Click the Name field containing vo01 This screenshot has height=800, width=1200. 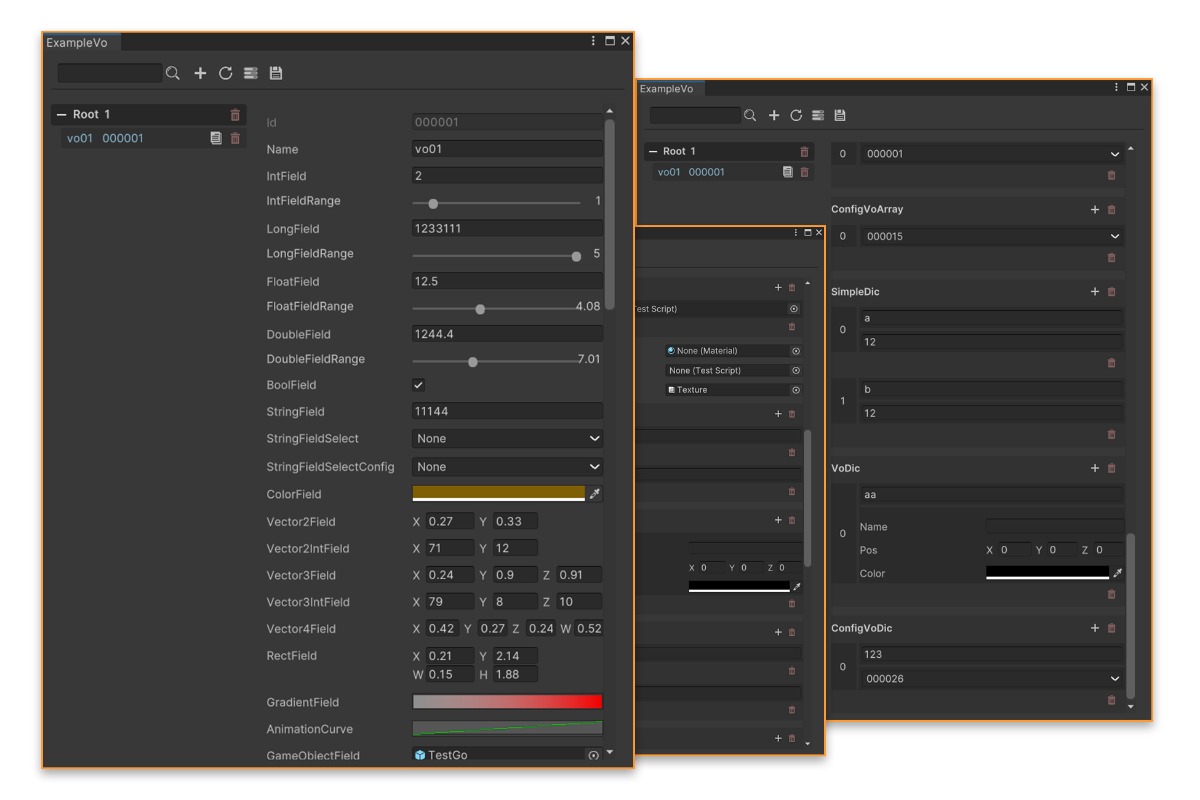[x=507, y=150]
